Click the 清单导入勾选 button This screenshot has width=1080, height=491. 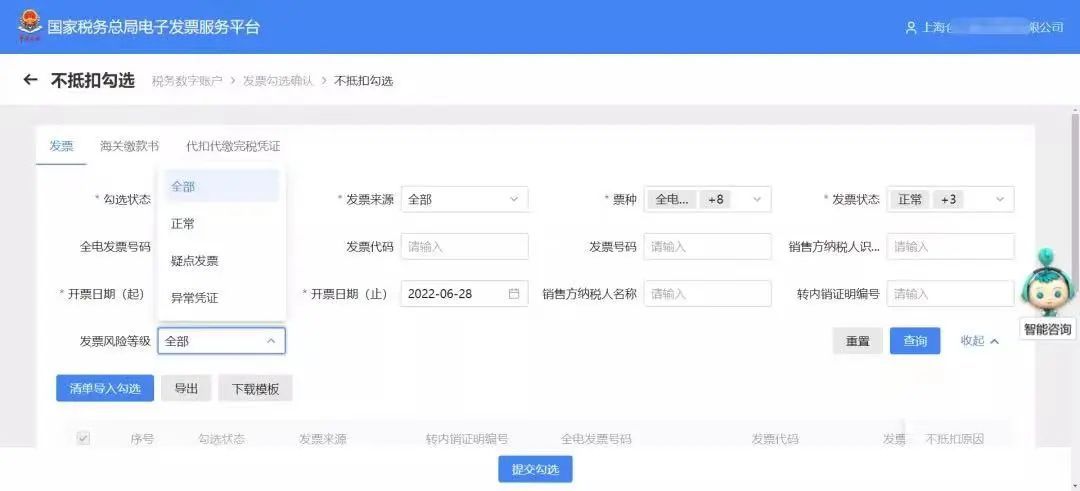[105, 388]
